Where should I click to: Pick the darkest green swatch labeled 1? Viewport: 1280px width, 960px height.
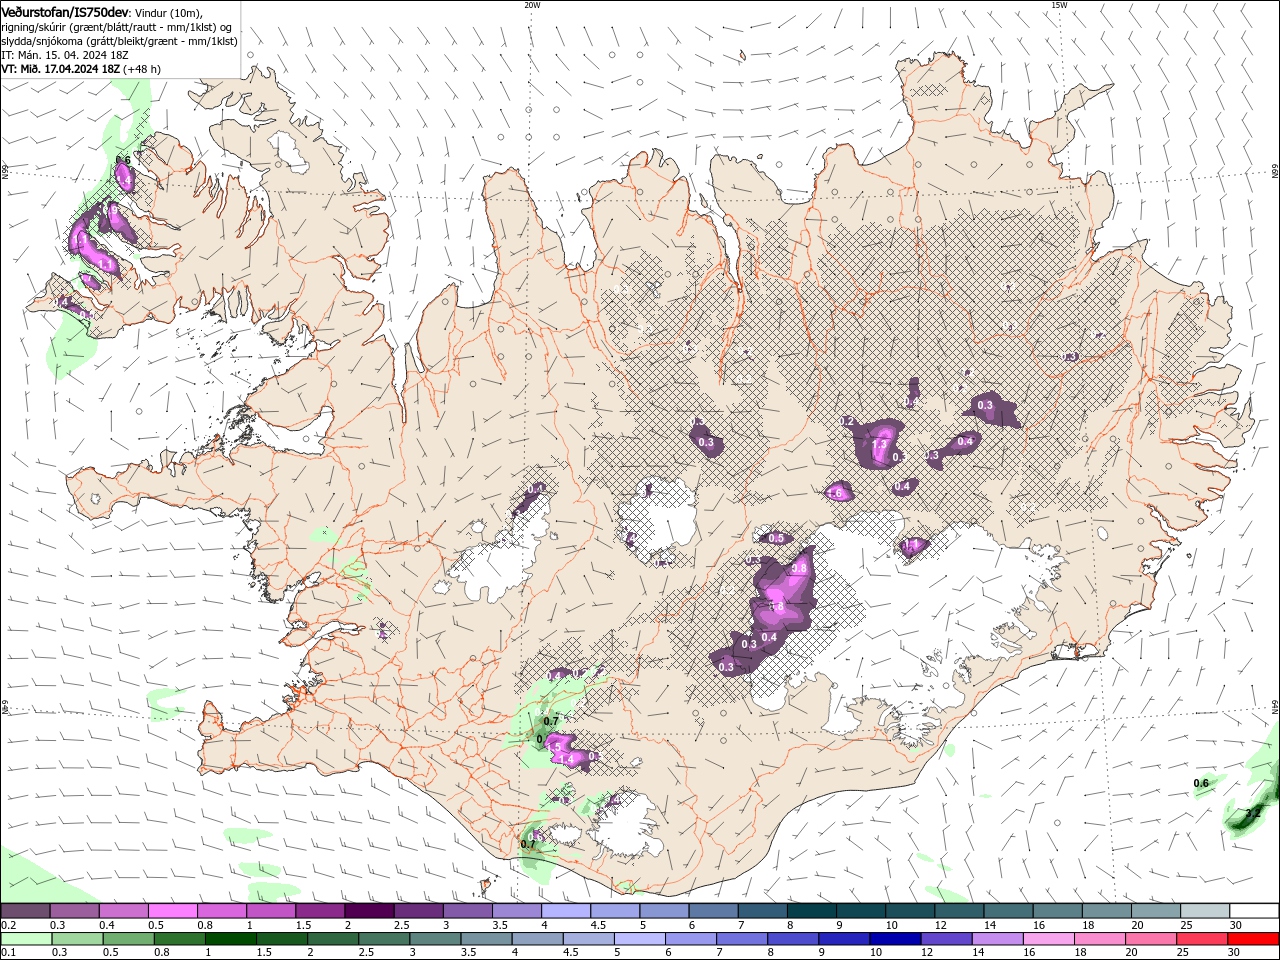click(230, 939)
